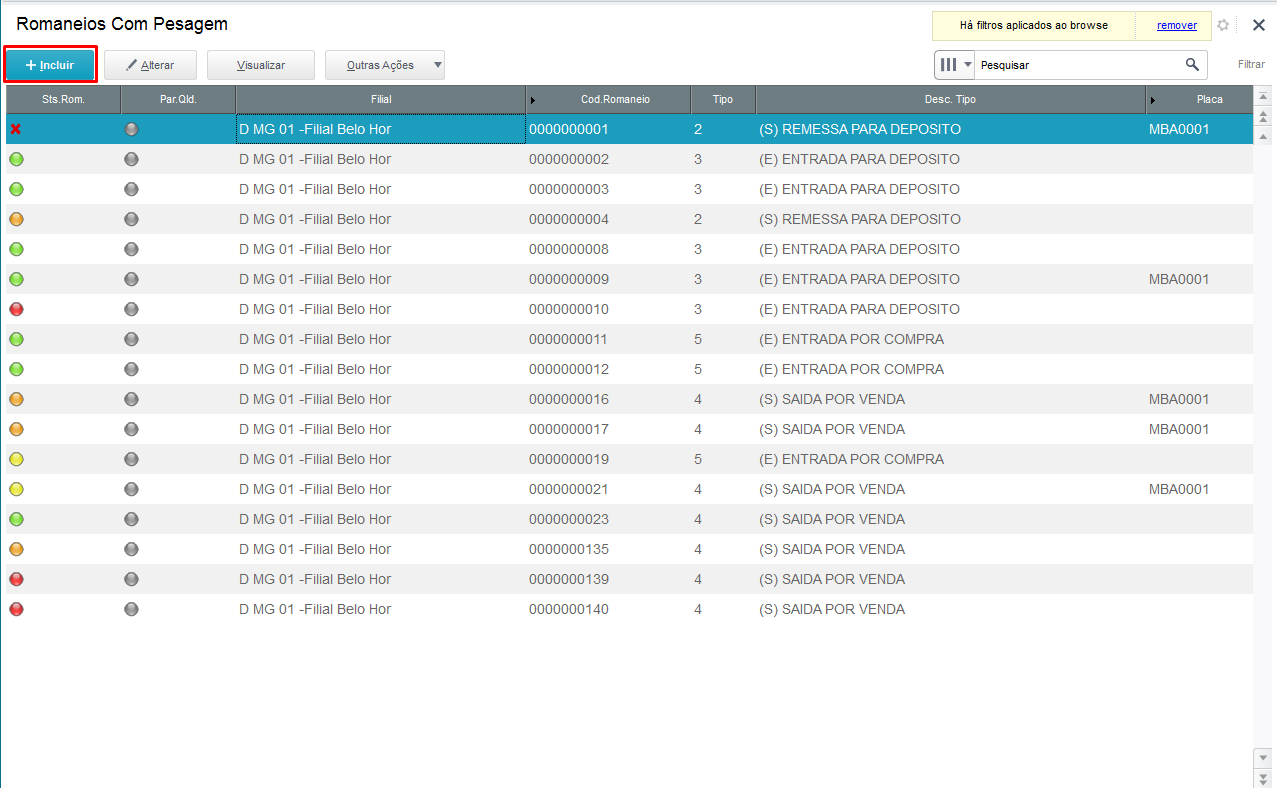Click green status icon of romaneio 0000000008
Screen dimensions: 1277x788
(x=16, y=249)
